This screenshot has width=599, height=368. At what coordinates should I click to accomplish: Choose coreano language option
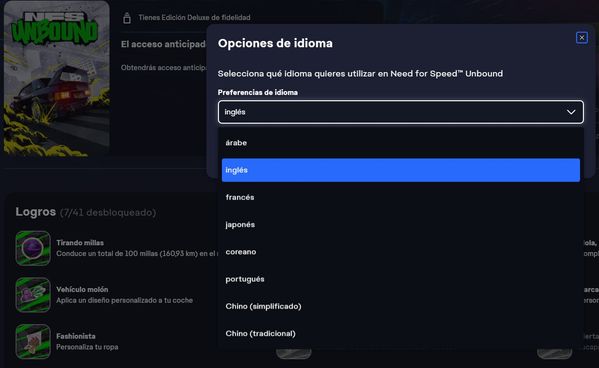coord(401,252)
